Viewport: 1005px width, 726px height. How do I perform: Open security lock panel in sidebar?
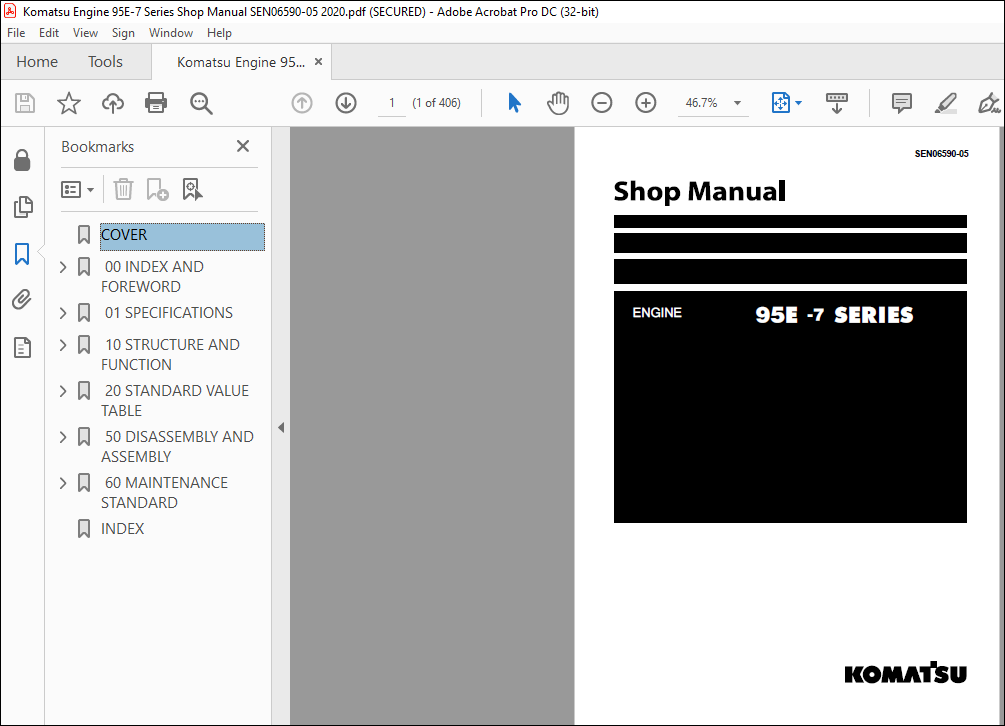[22, 160]
